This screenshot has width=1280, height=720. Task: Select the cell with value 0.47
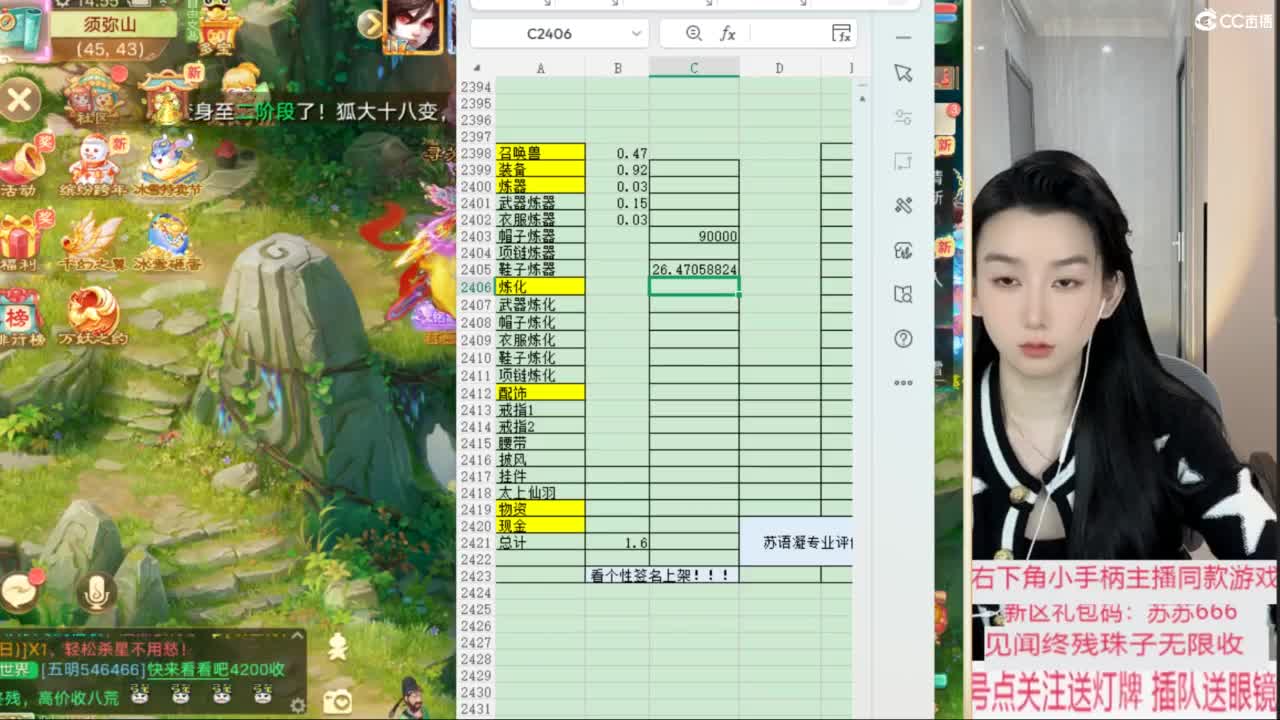[x=617, y=153]
